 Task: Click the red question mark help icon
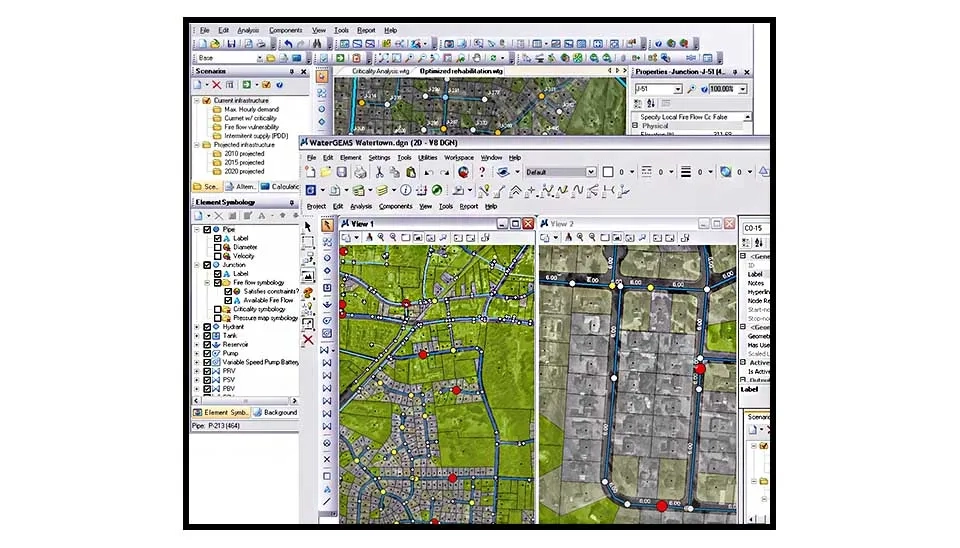482,172
